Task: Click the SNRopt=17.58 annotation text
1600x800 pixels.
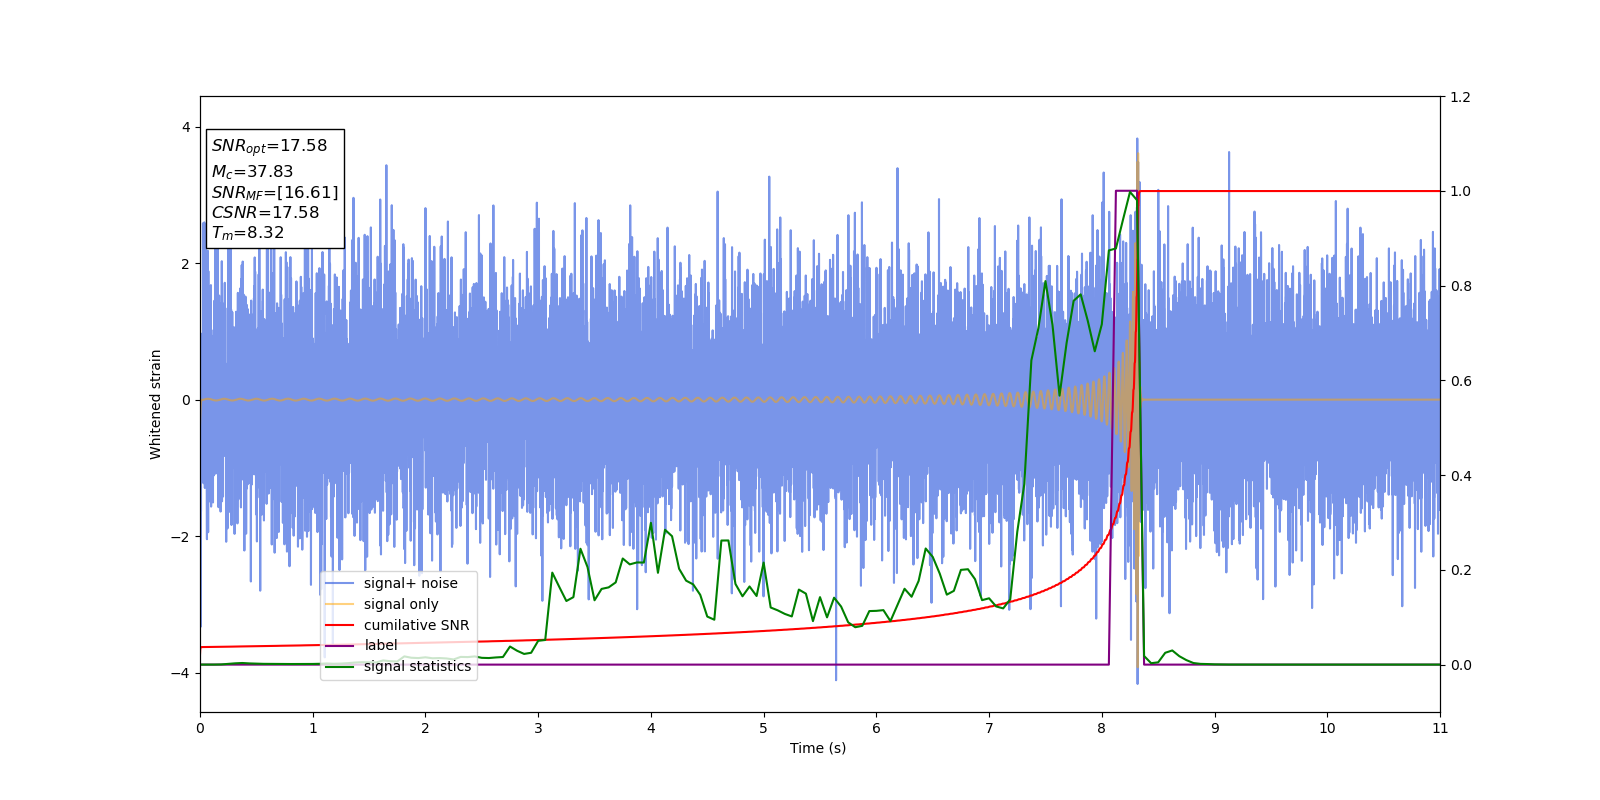Action: tap(270, 146)
